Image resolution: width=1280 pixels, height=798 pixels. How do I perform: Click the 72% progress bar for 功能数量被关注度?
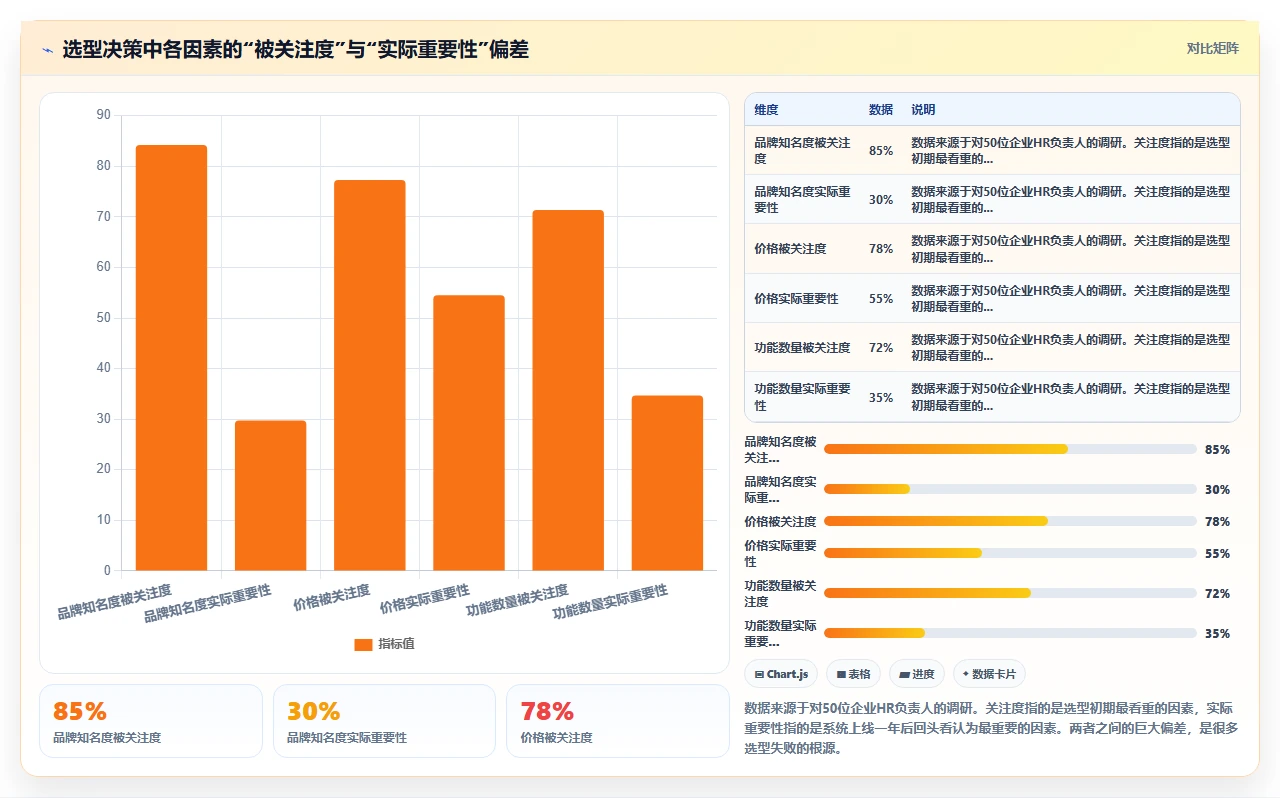[x=1010, y=593]
